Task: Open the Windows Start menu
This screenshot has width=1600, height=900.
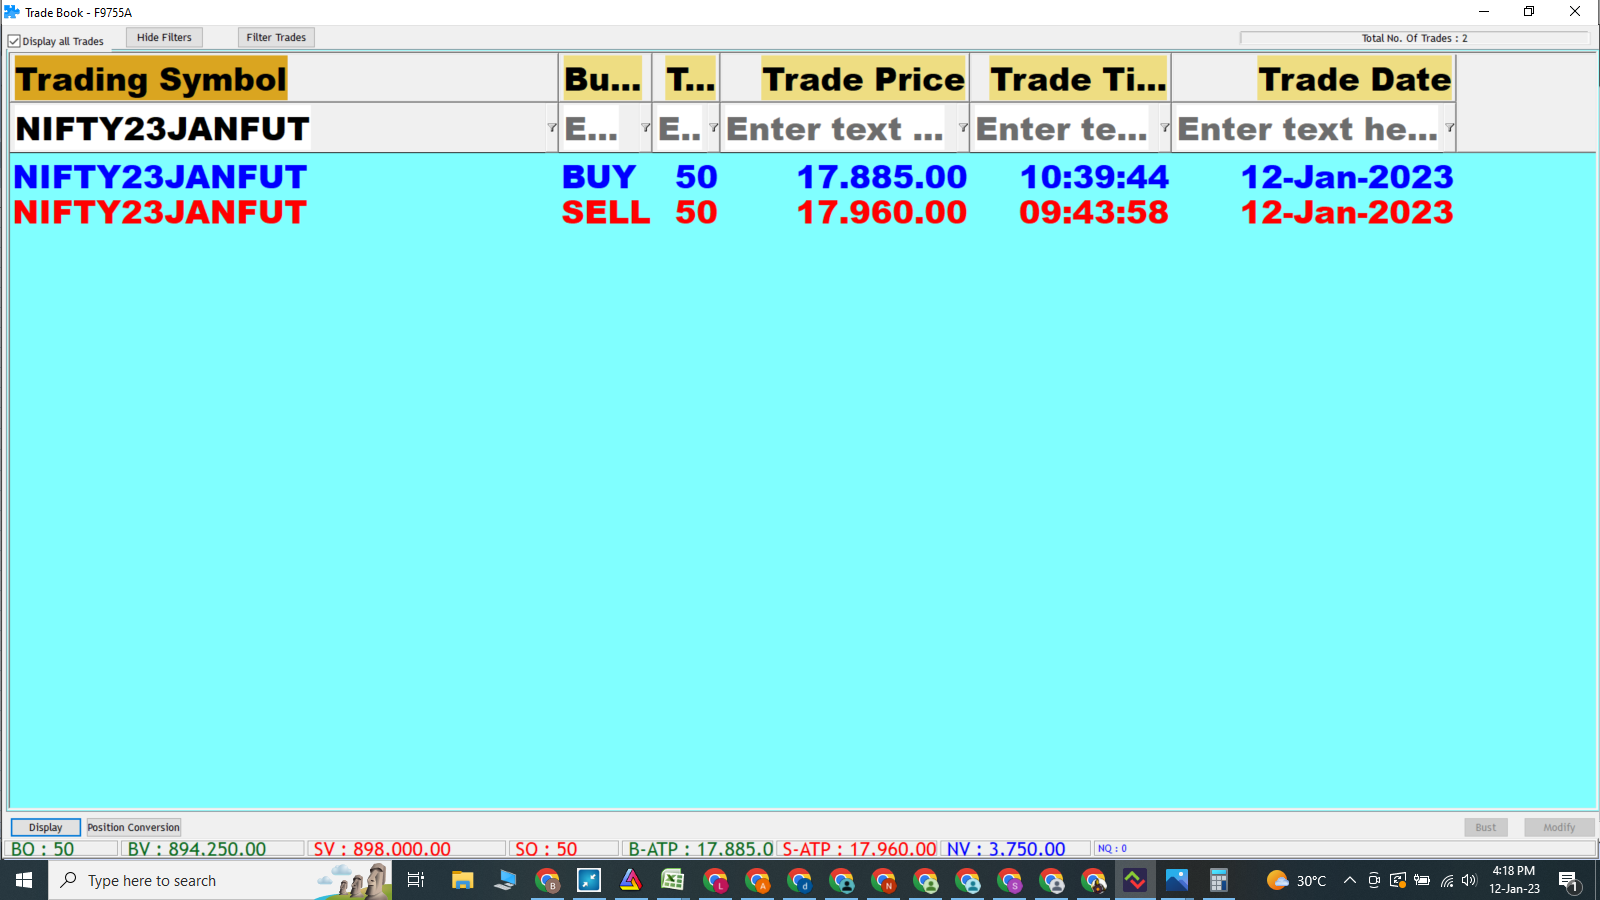Action: point(24,880)
